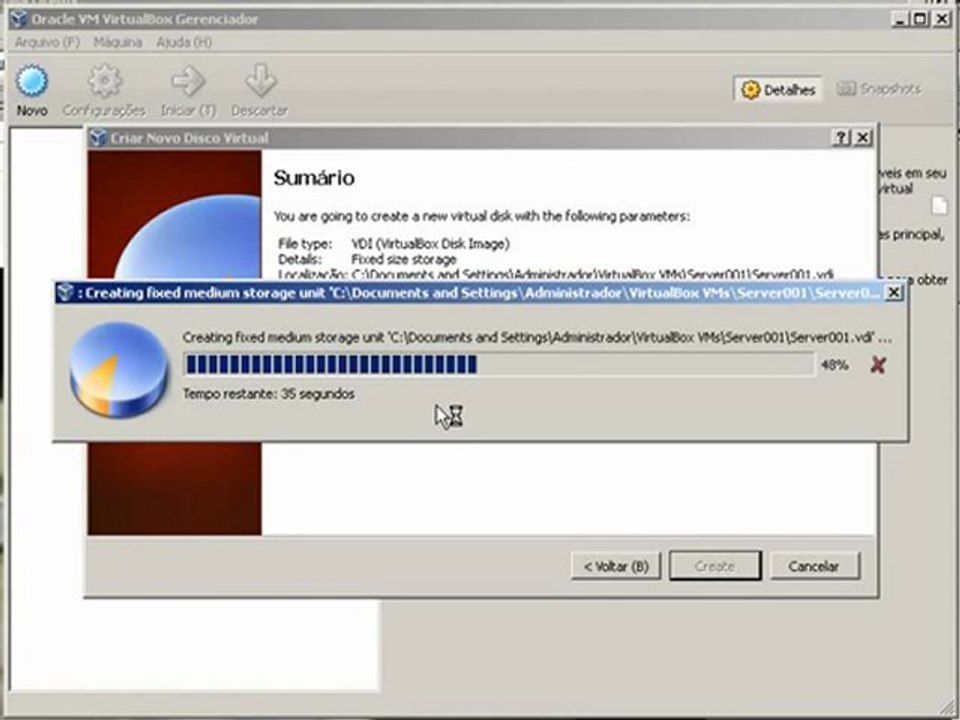Viewport: 960px width, 720px height.
Task: Cancel disk creation with red X icon
Action: tap(878, 365)
